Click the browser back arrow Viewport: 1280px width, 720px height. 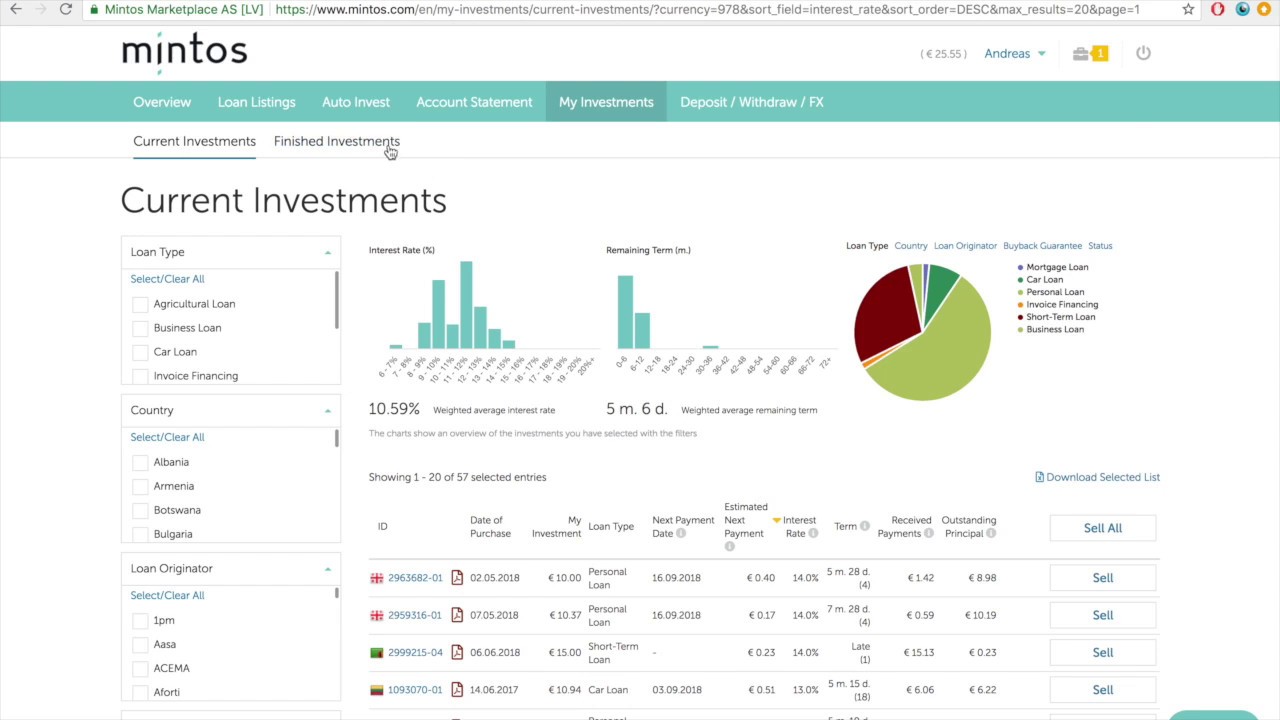point(15,9)
